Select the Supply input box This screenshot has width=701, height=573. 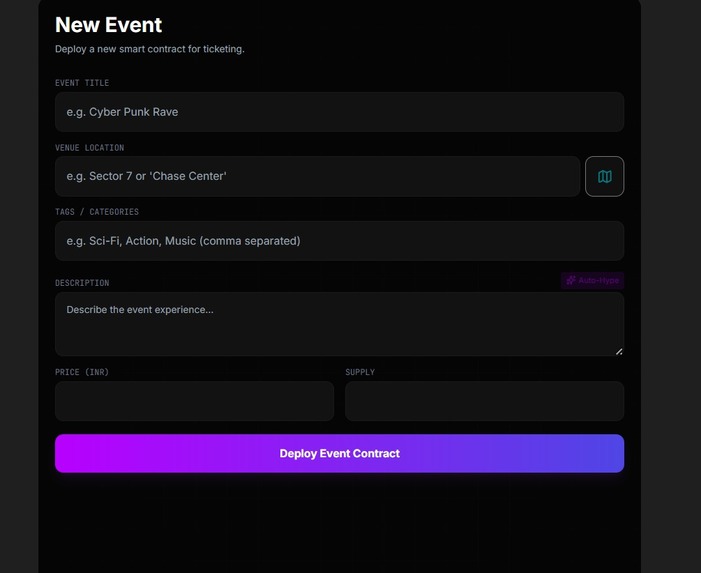pos(485,401)
